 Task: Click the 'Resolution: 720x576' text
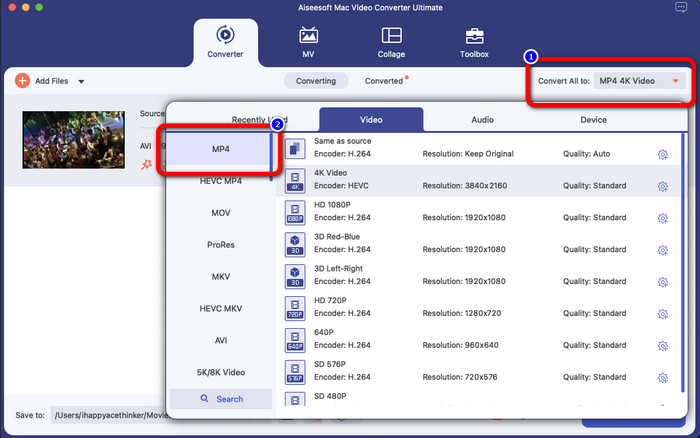tap(460, 377)
